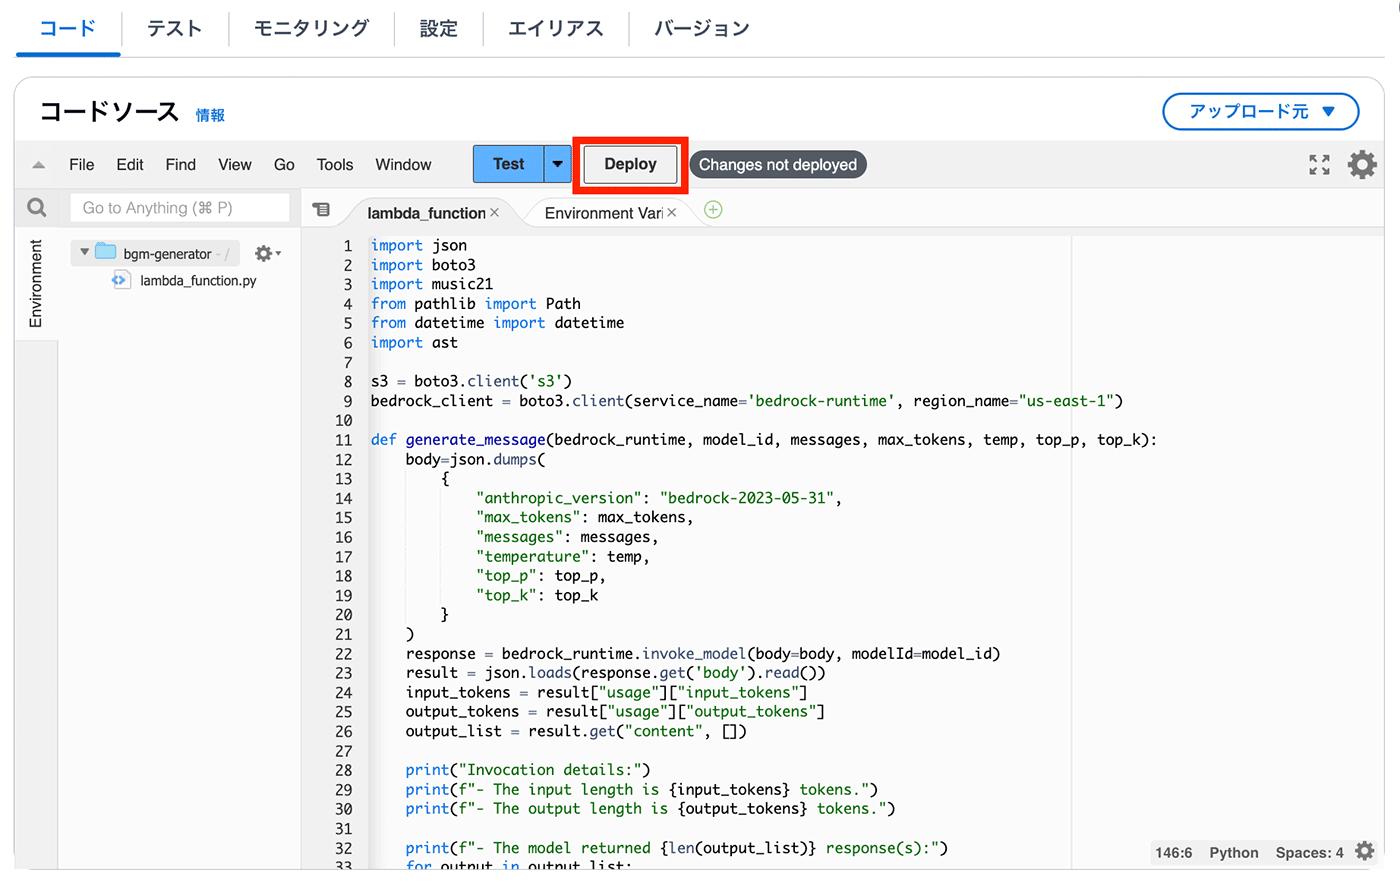This screenshot has width=1400, height=882.
Task: Click lambda_function.py file icon in tree
Action: [120, 280]
